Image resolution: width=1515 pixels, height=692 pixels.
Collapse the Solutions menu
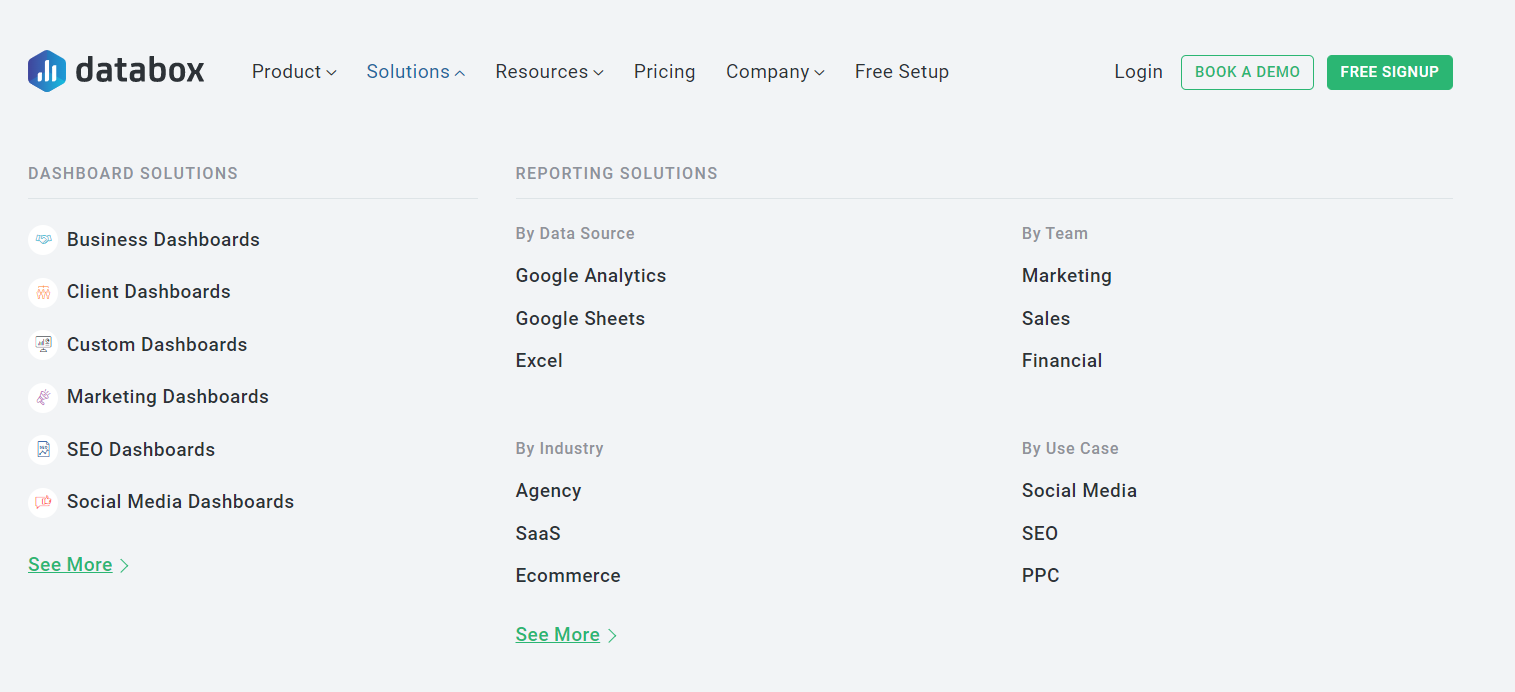(414, 71)
